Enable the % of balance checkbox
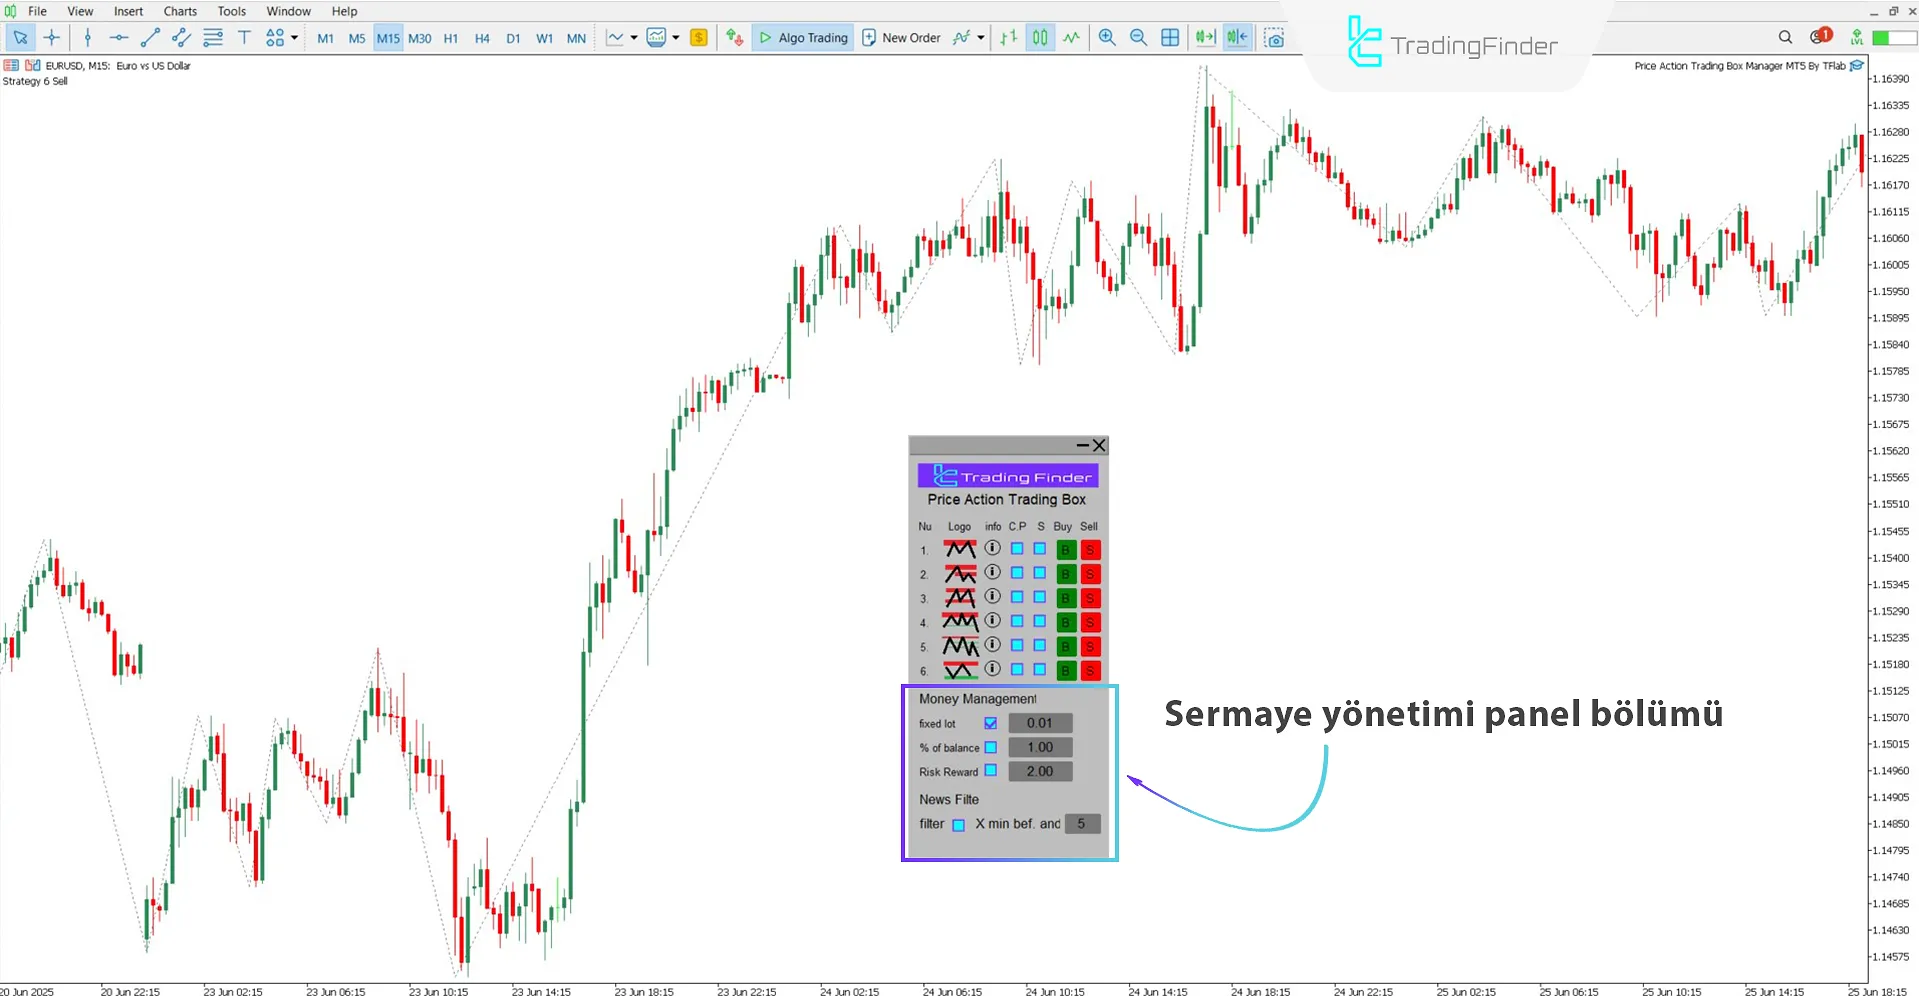The width and height of the screenshot is (1919, 996). coord(990,747)
